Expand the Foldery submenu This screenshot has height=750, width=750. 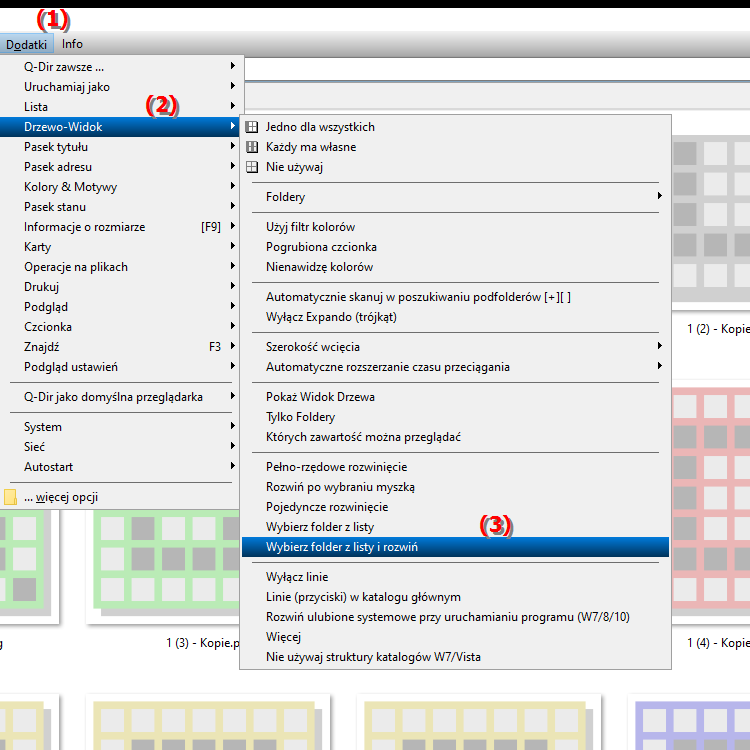pos(455,197)
